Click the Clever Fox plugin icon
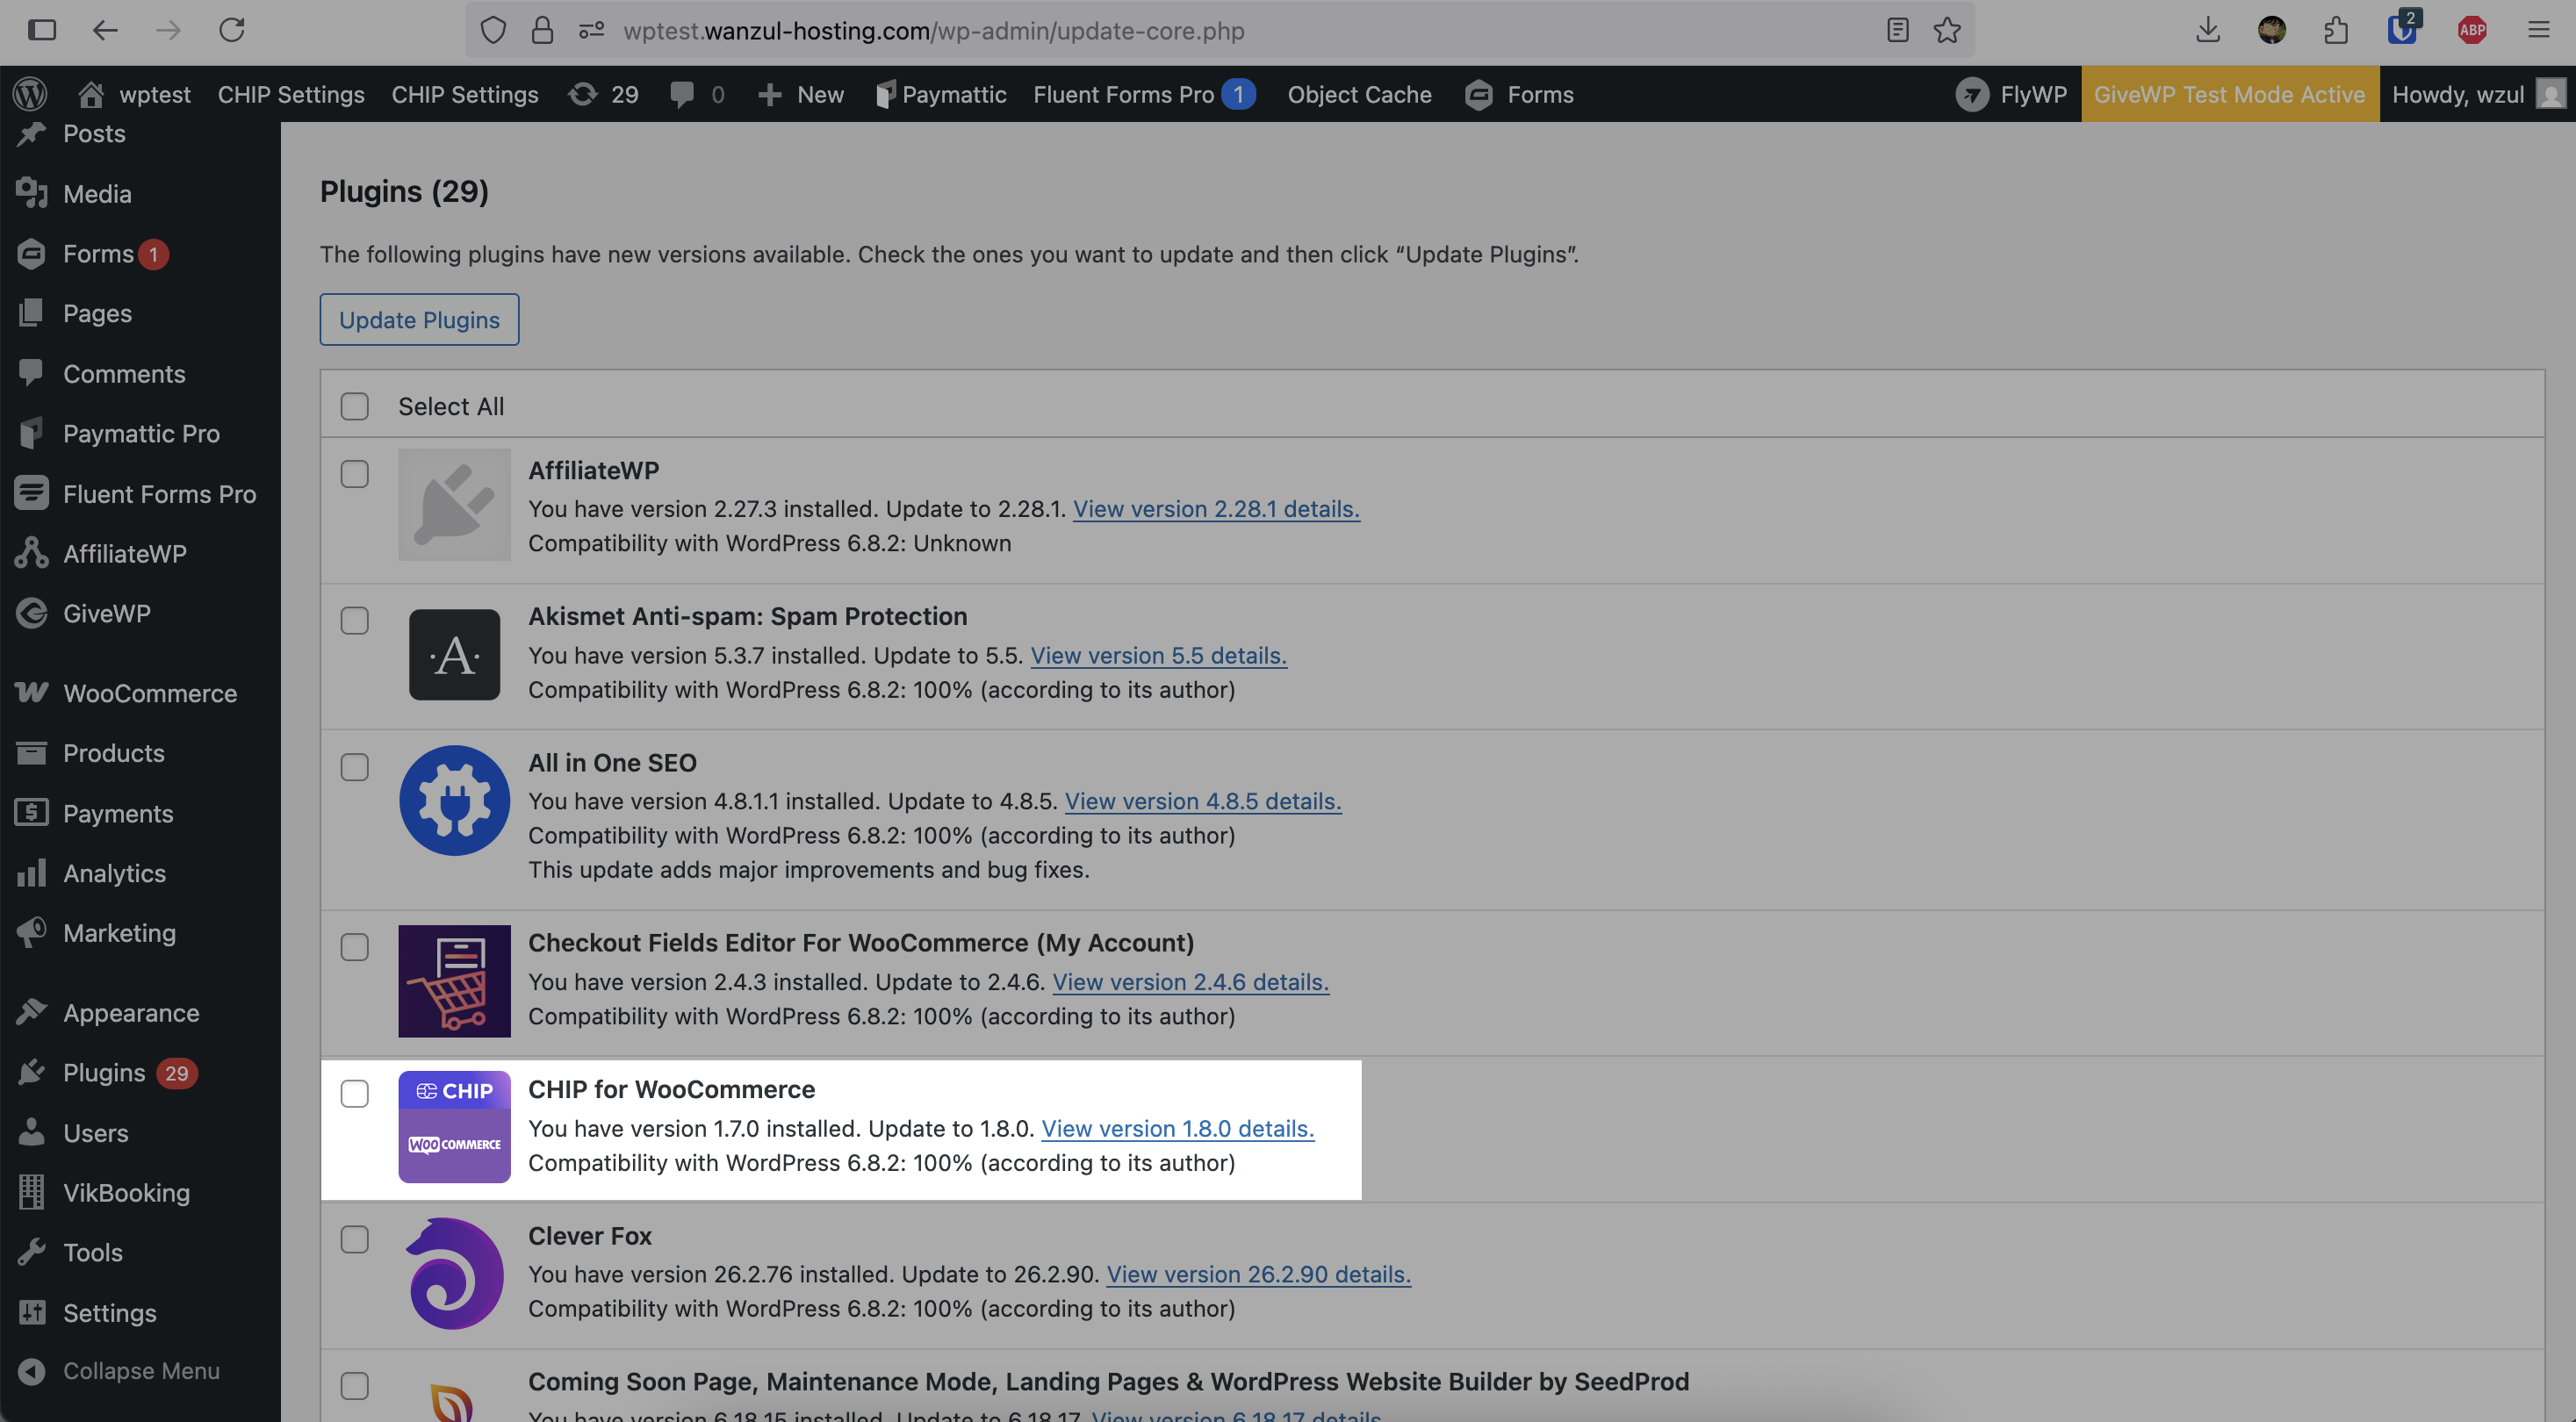 [454, 1273]
